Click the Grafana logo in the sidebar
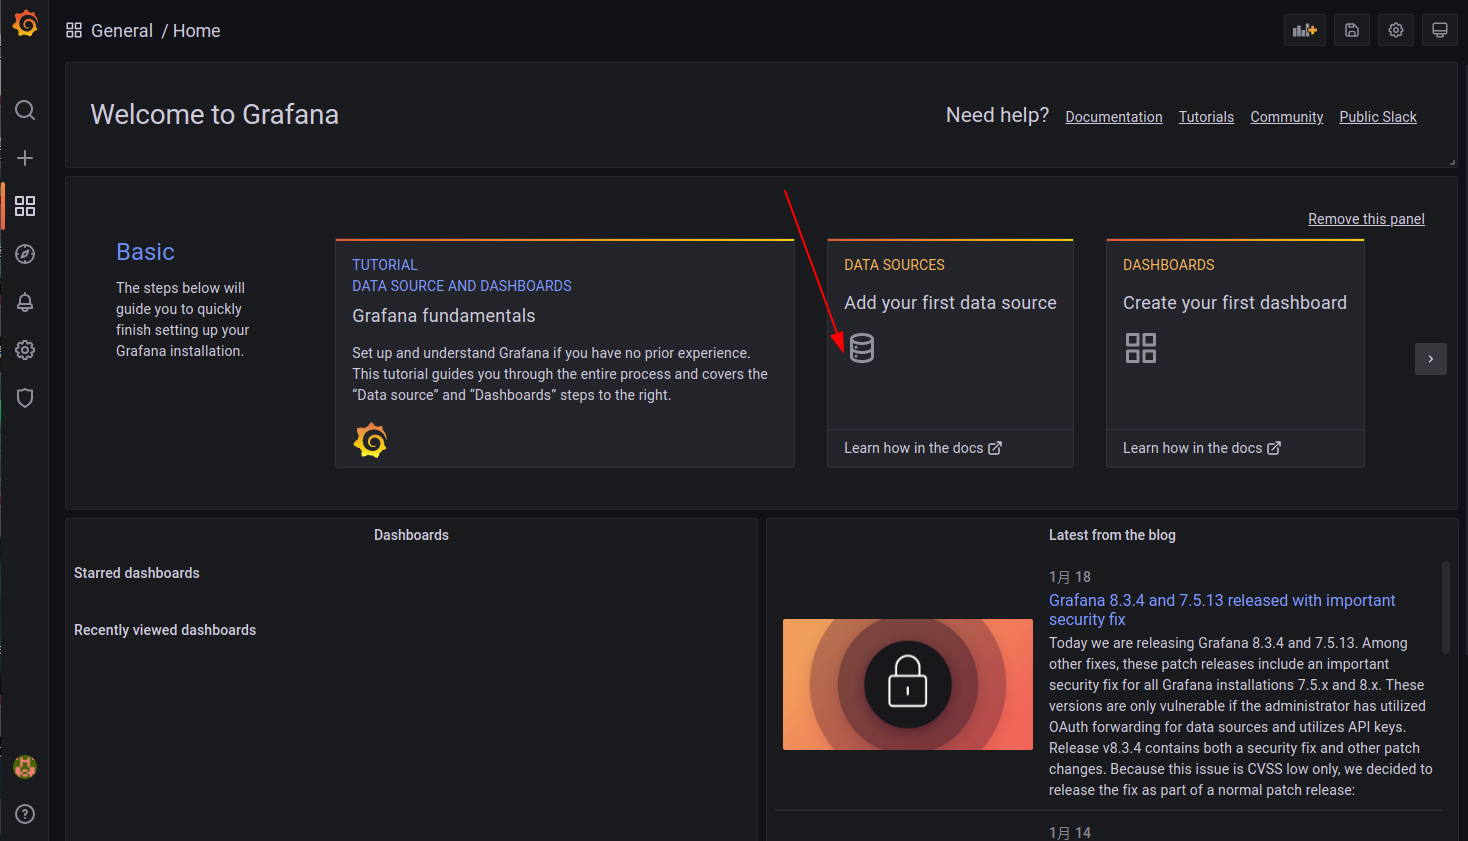Viewport: 1468px width, 841px height. tap(25, 23)
